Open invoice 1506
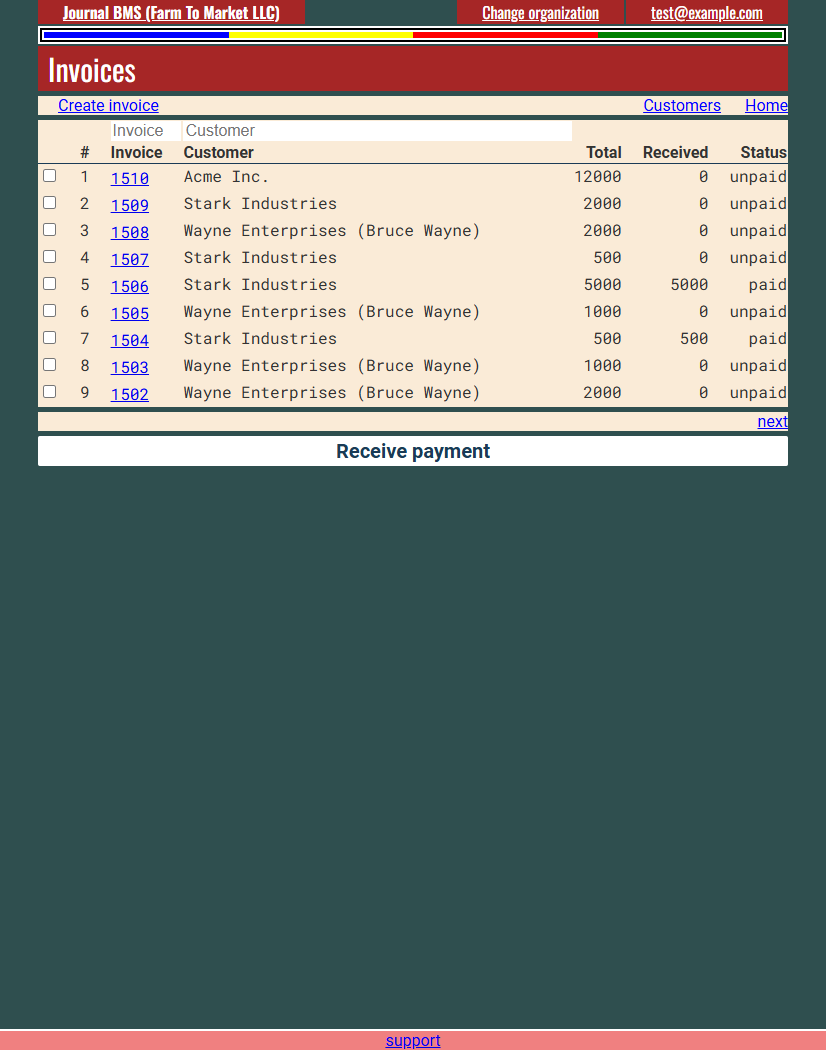Image resolution: width=826 pixels, height=1050 pixels. point(129,286)
